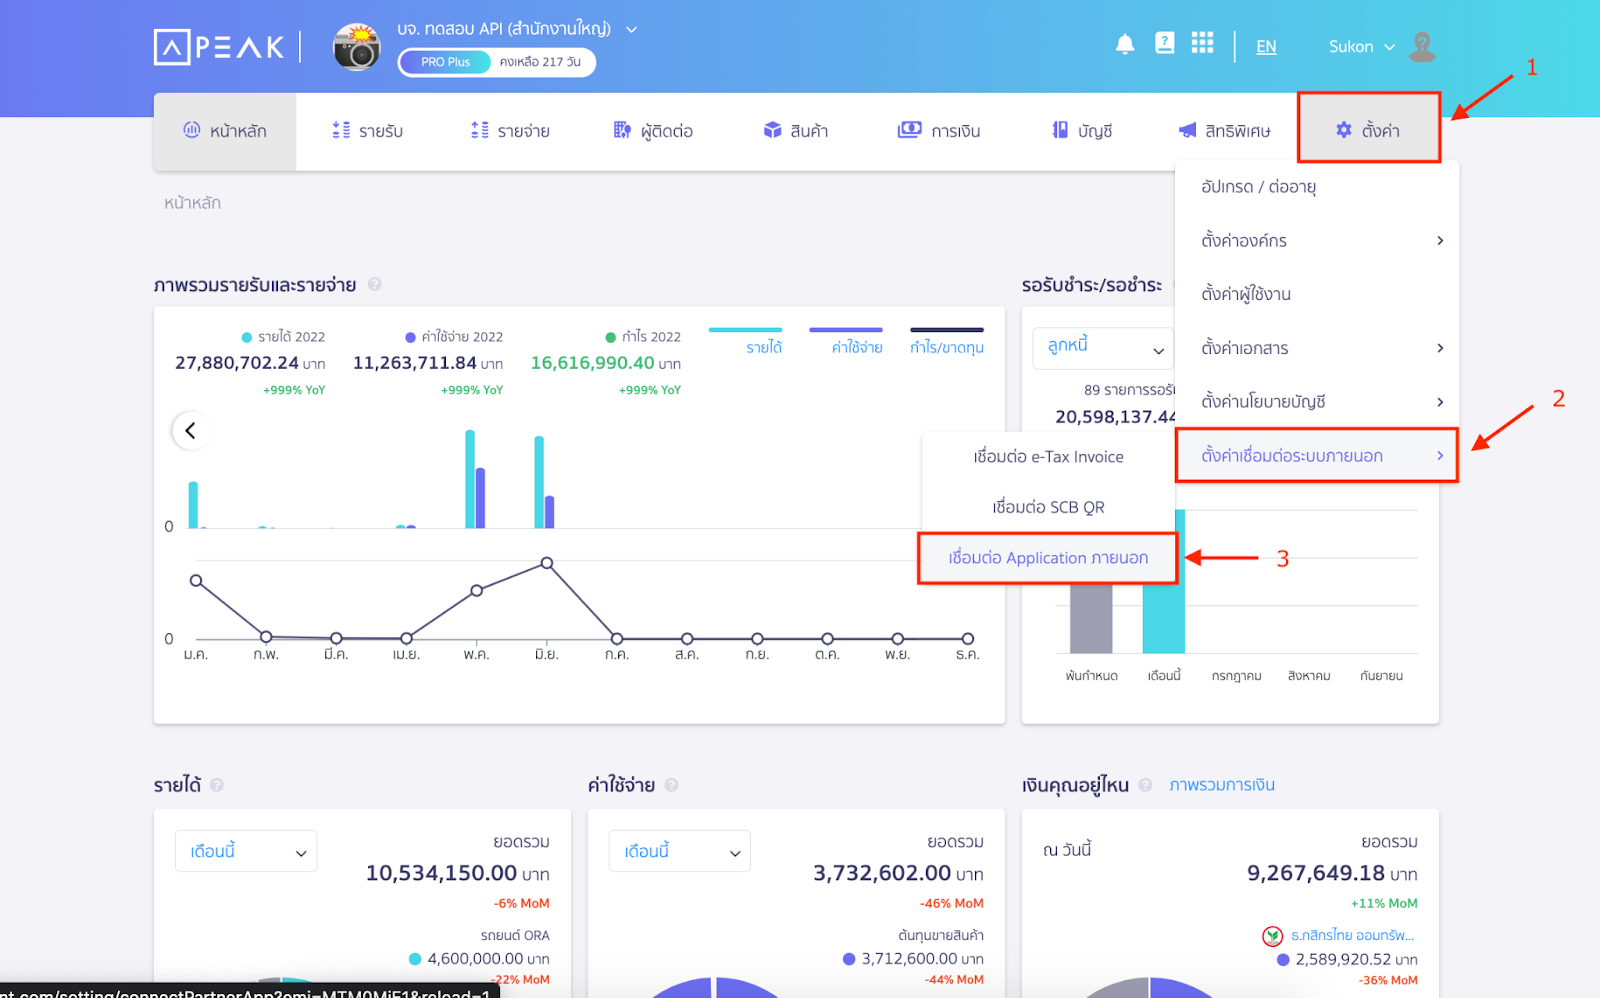Viewport: 1600px width, 998px height.
Task: Expand ตั้งค่าเอกสาร submenu
Action: [x=1317, y=348]
